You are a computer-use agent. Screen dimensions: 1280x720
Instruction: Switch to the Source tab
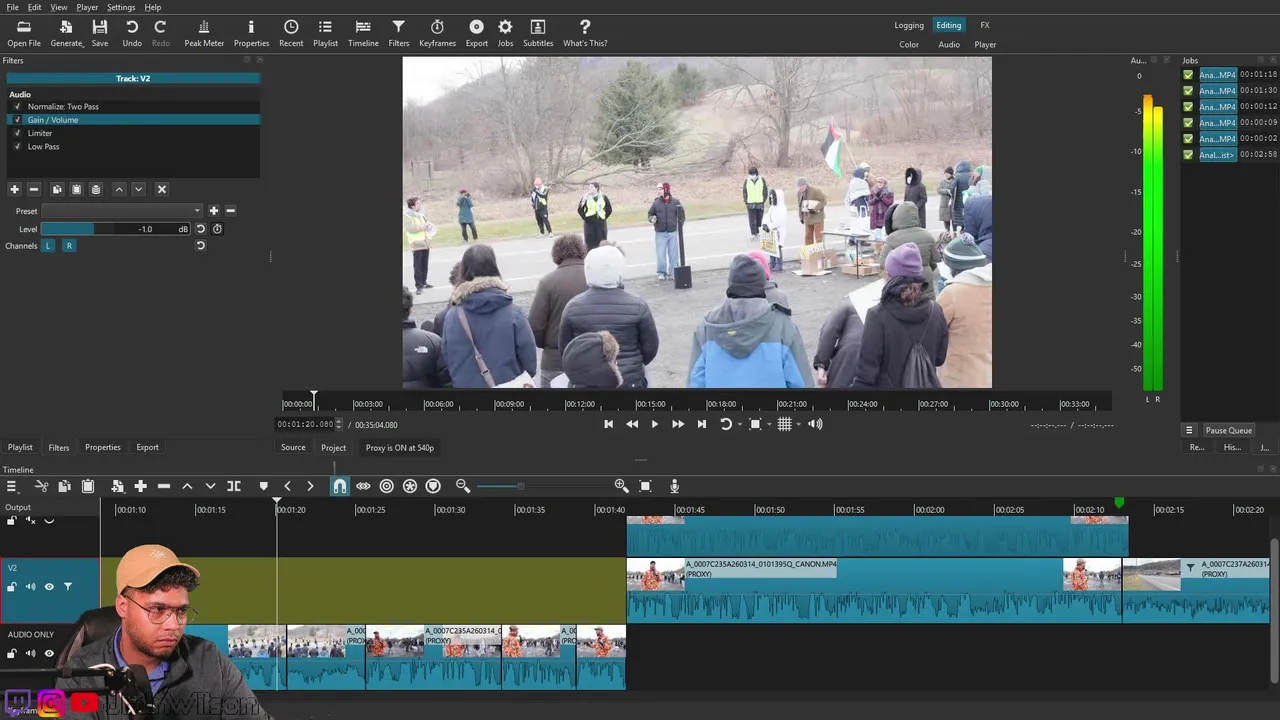click(293, 447)
